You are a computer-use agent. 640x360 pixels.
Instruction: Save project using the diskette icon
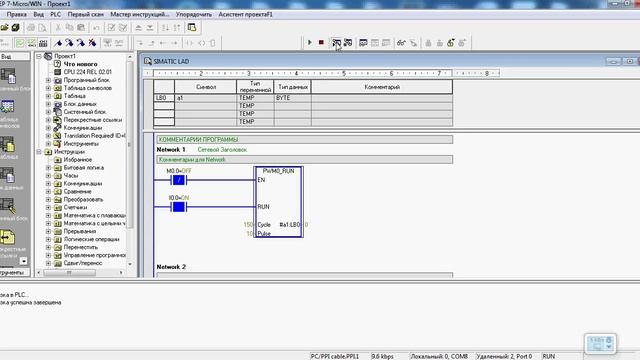tap(16, 28)
